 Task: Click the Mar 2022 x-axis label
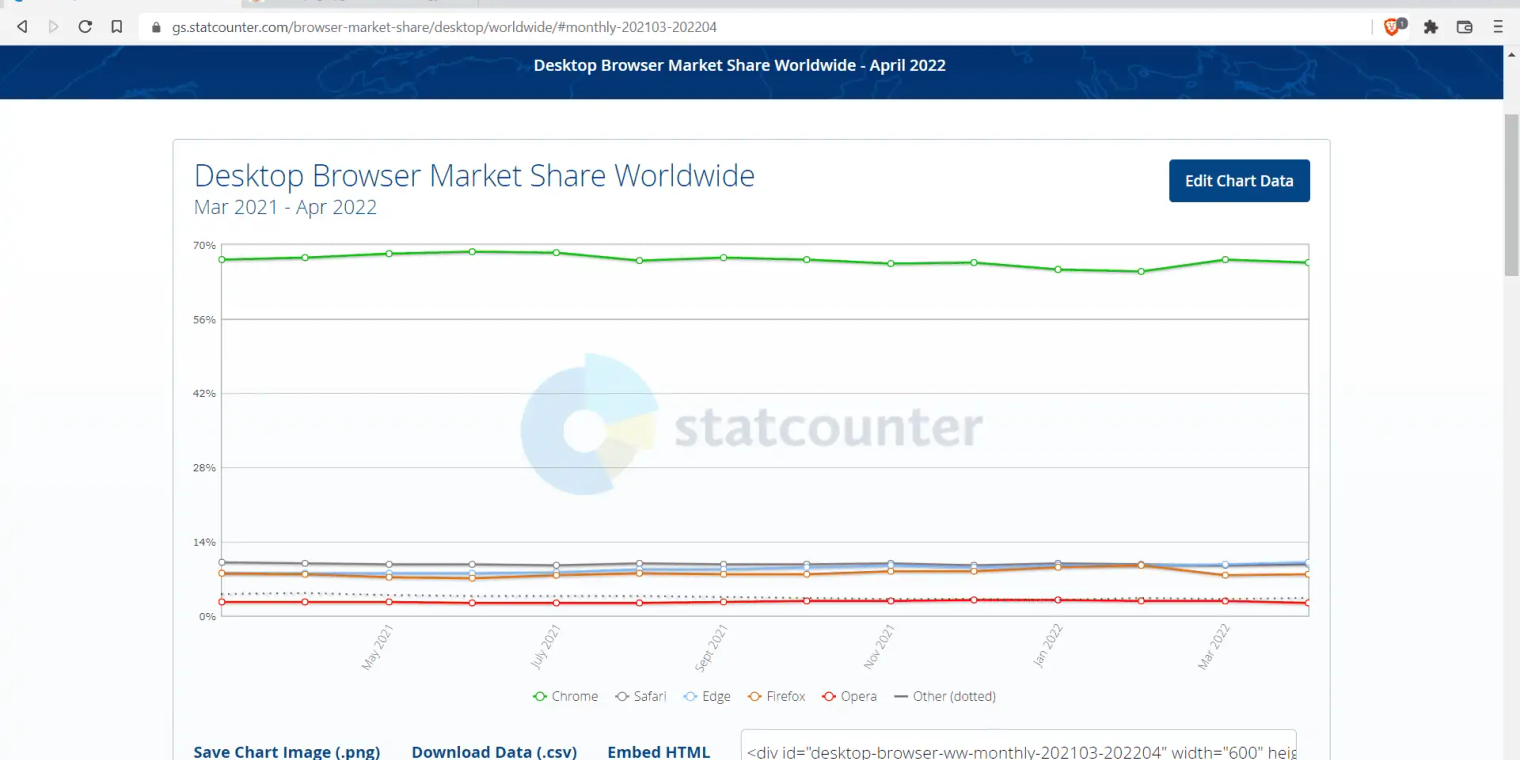1213,647
